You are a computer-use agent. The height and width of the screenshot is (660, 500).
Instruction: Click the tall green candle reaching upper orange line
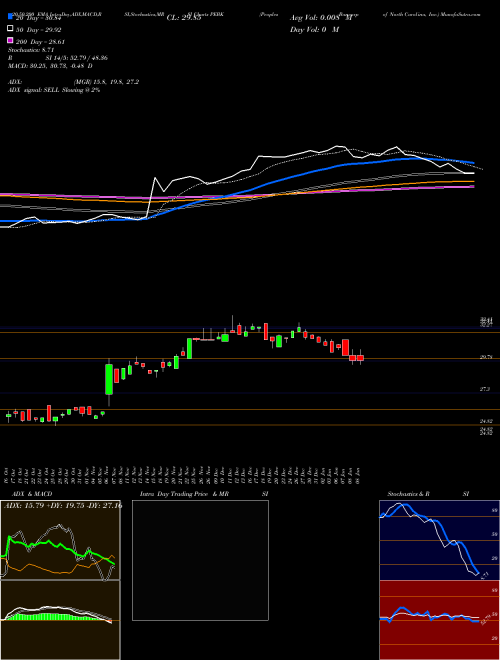pyautogui.click(x=189, y=349)
